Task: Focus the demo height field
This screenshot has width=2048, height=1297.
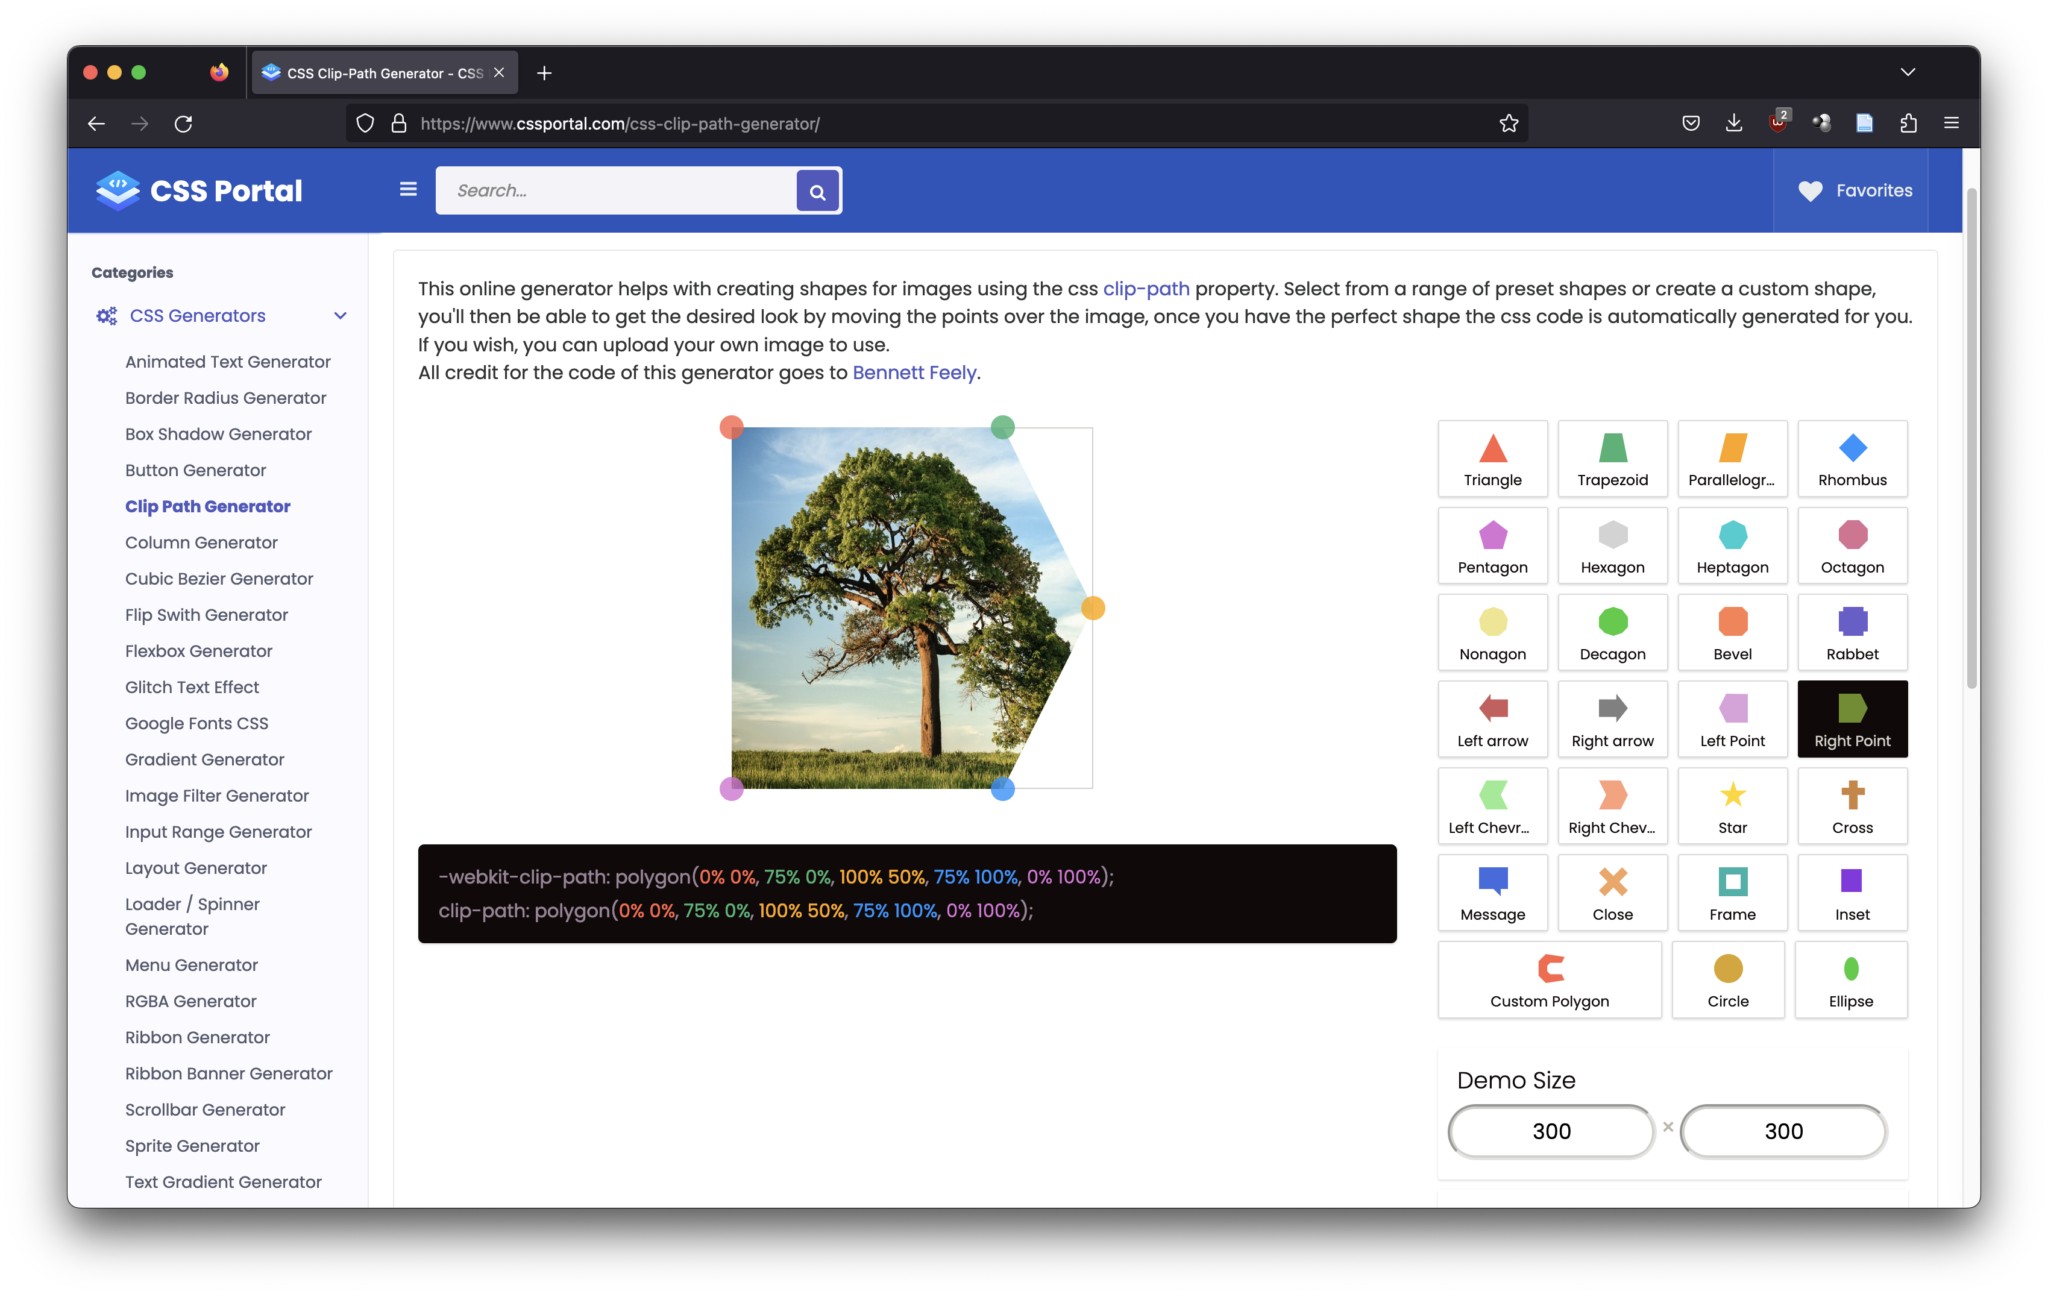Action: 1783,1132
